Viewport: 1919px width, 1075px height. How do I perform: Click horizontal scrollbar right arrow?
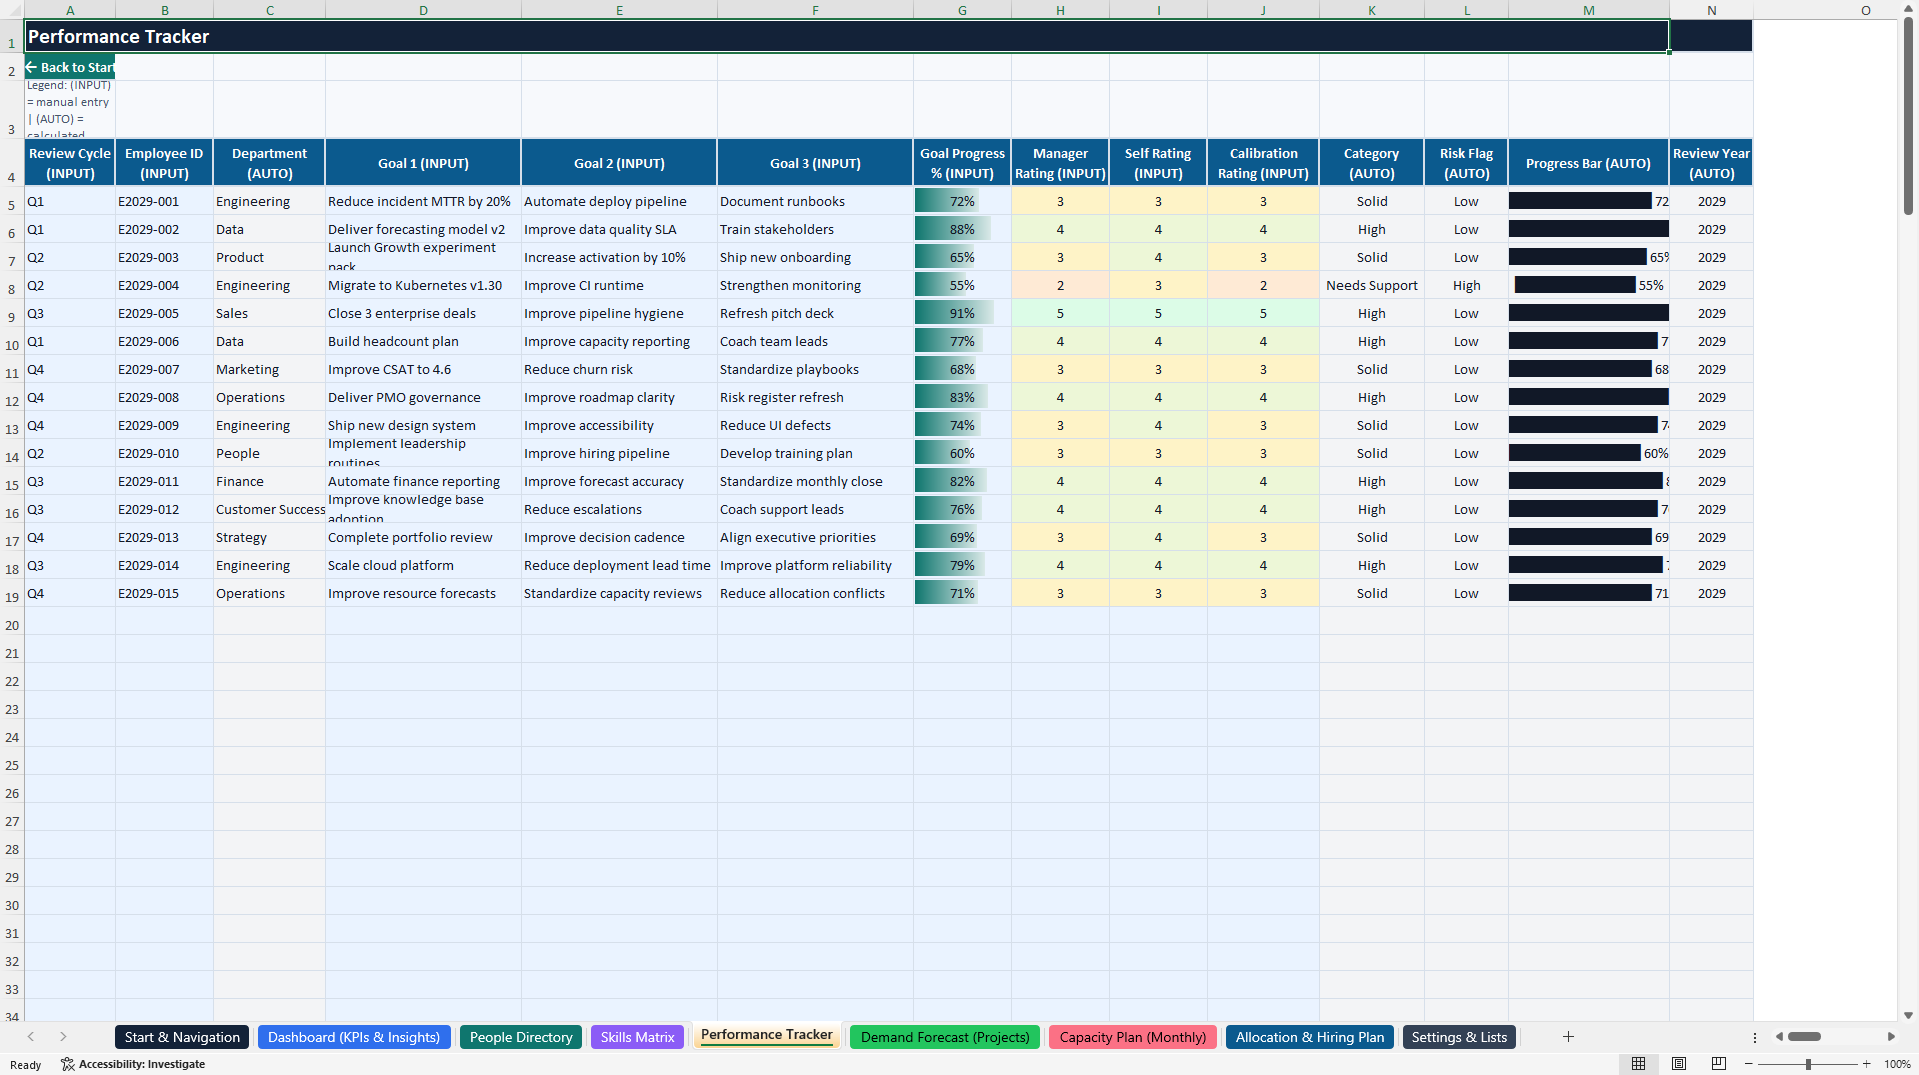[x=1891, y=1037]
